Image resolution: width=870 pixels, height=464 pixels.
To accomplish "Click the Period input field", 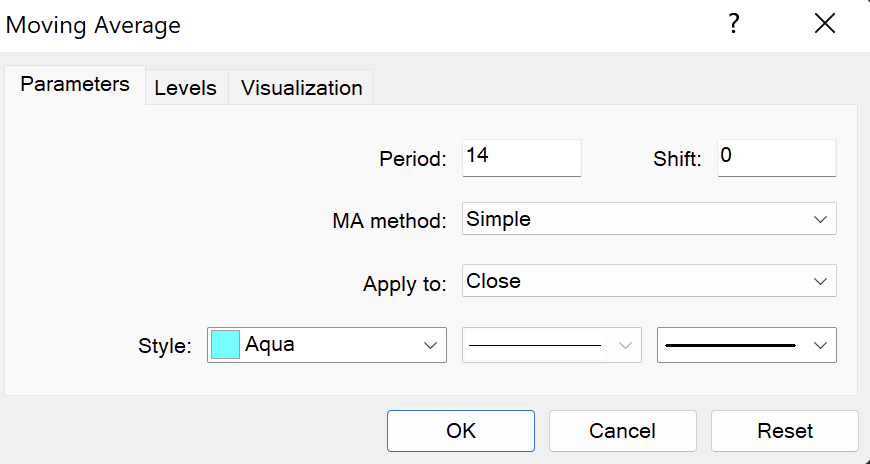I will tap(521, 157).
